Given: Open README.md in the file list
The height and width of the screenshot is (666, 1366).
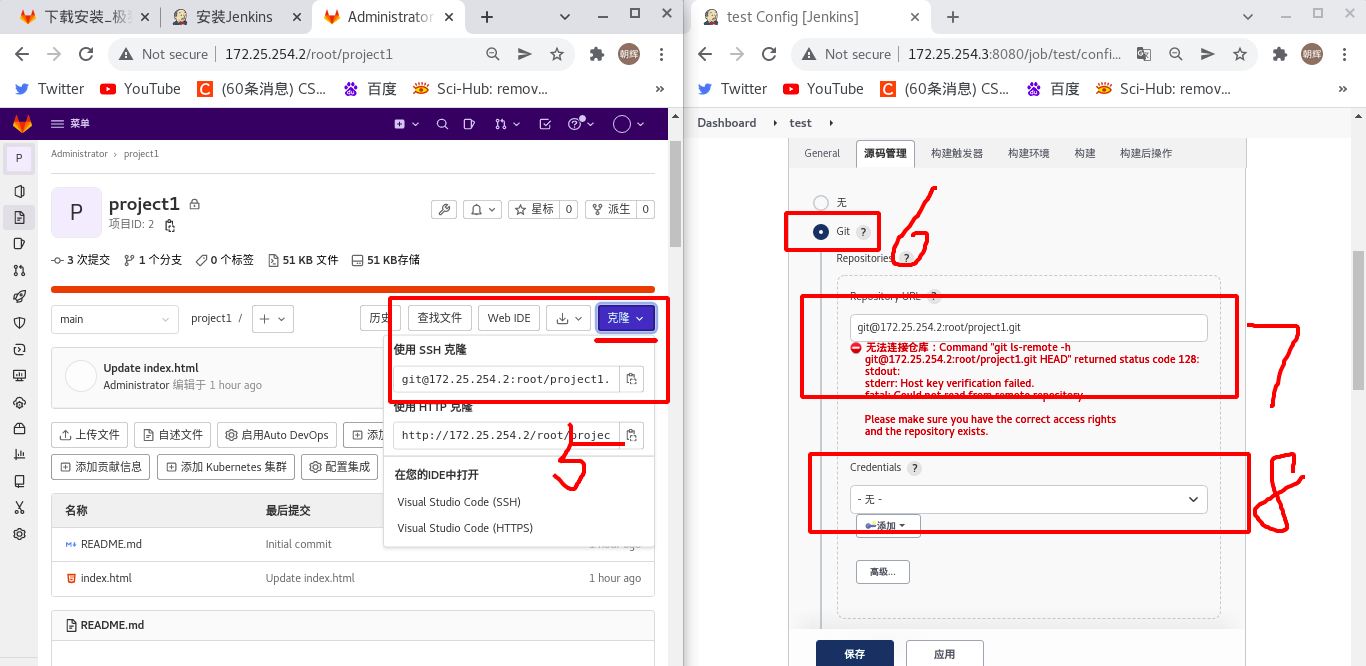Looking at the screenshot, I should [111, 545].
